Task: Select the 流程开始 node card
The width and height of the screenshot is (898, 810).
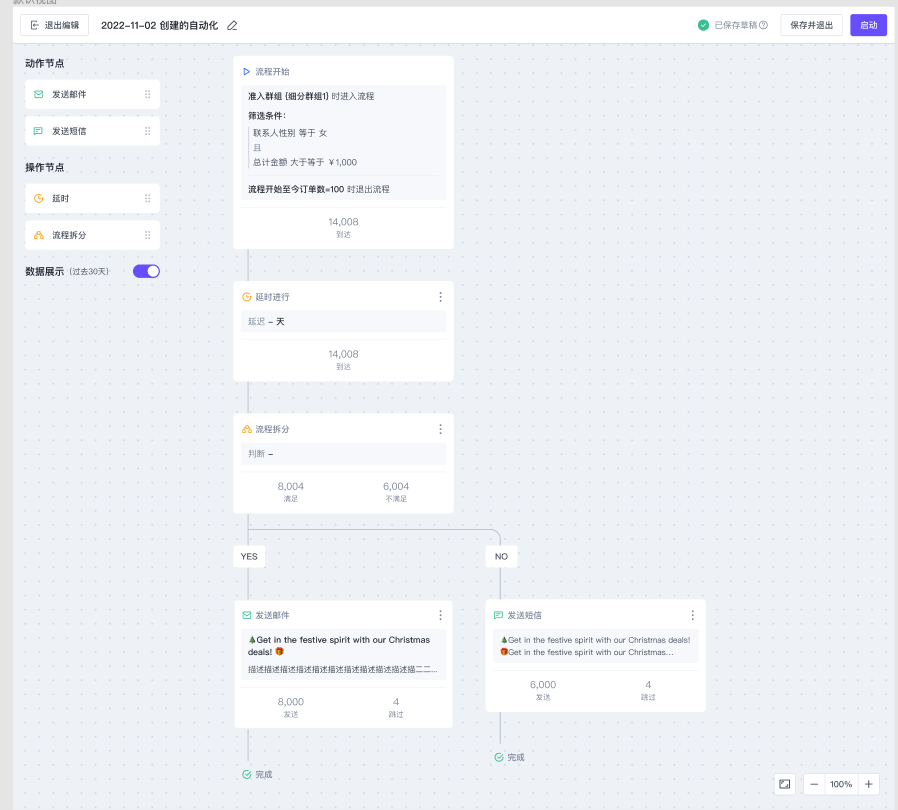Action: (x=343, y=150)
